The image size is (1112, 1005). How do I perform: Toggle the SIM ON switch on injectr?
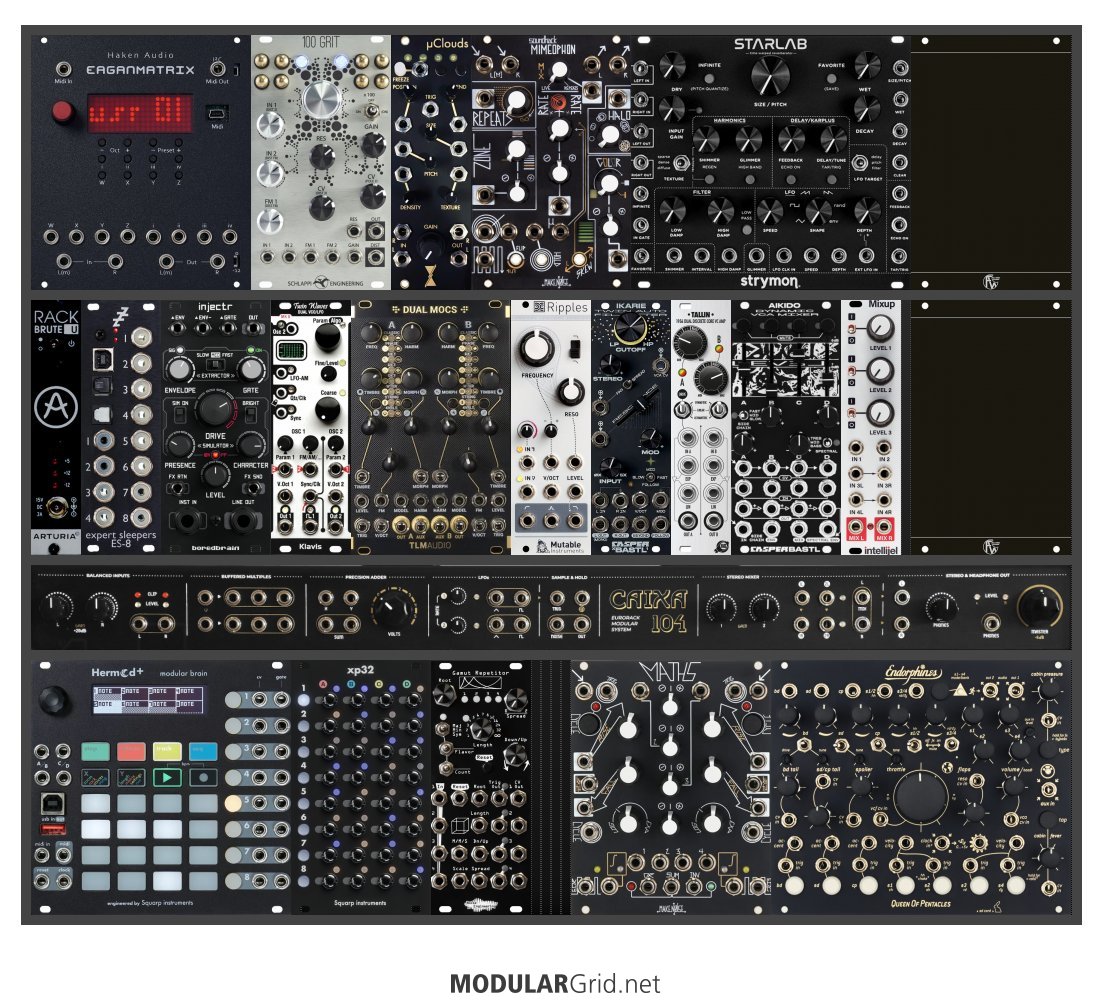180,414
